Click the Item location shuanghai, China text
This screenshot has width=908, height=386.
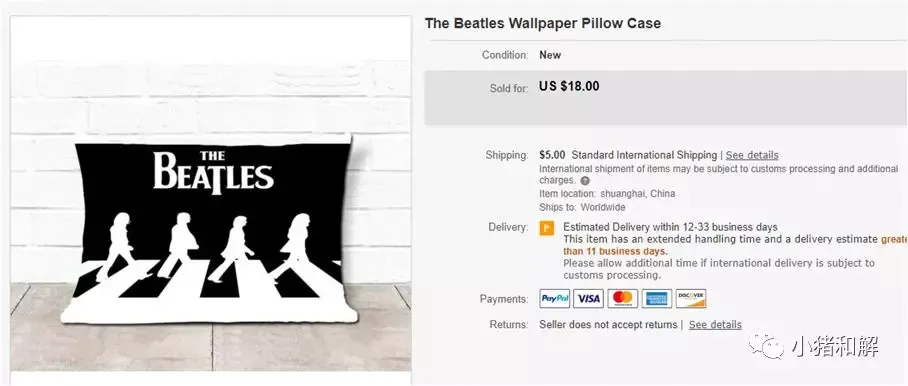click(607, 194)
